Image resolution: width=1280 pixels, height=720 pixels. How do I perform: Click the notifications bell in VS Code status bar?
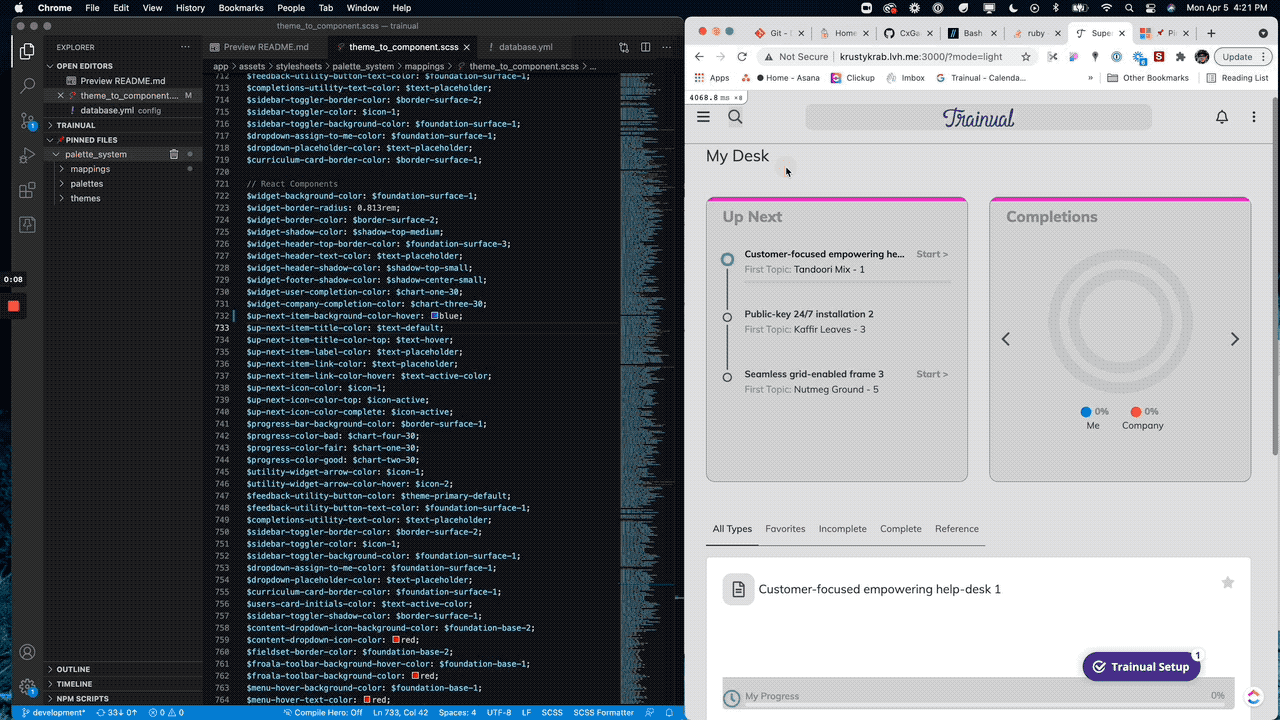coord(670,713)
